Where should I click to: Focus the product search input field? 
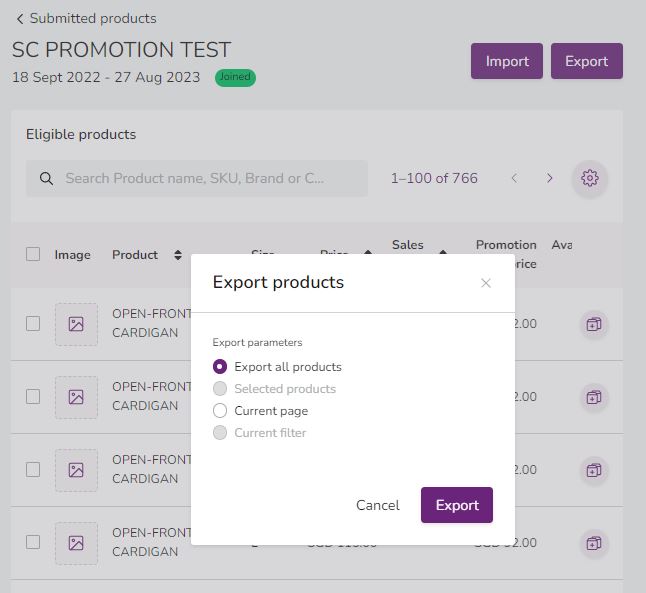pos(210,178)
